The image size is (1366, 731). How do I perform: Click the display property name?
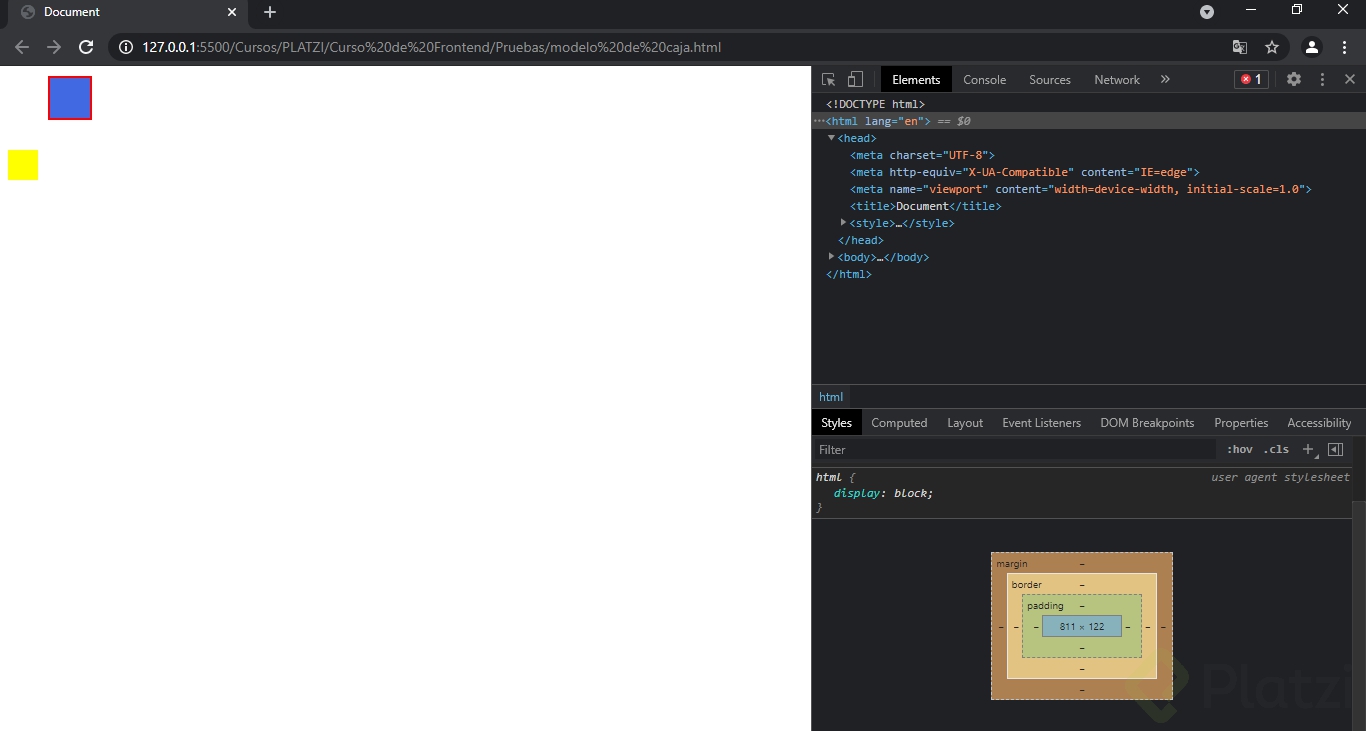coord(857,493)
